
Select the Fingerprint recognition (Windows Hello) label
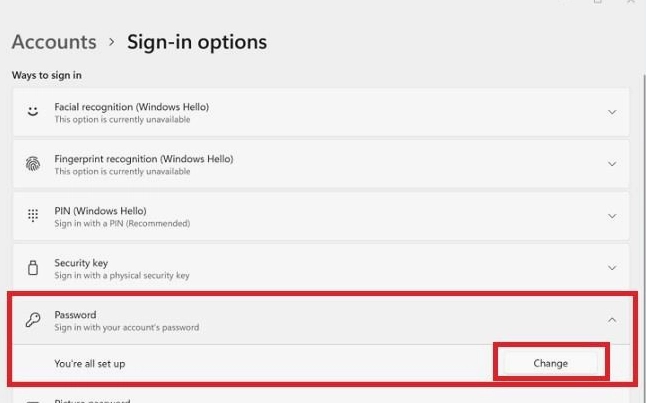143,159
